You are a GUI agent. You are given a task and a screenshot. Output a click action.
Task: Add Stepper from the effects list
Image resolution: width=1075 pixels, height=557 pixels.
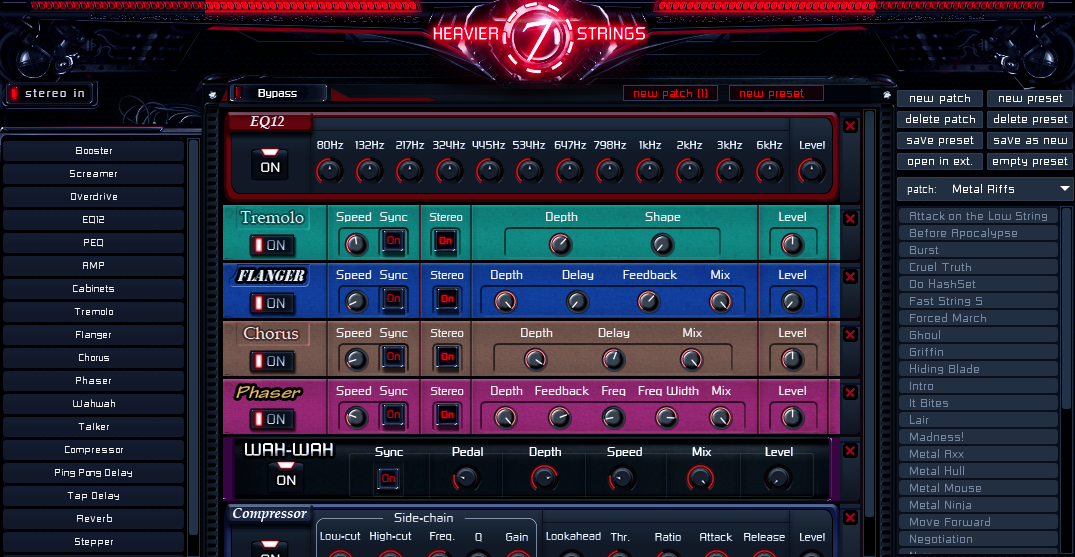(94, 542)
